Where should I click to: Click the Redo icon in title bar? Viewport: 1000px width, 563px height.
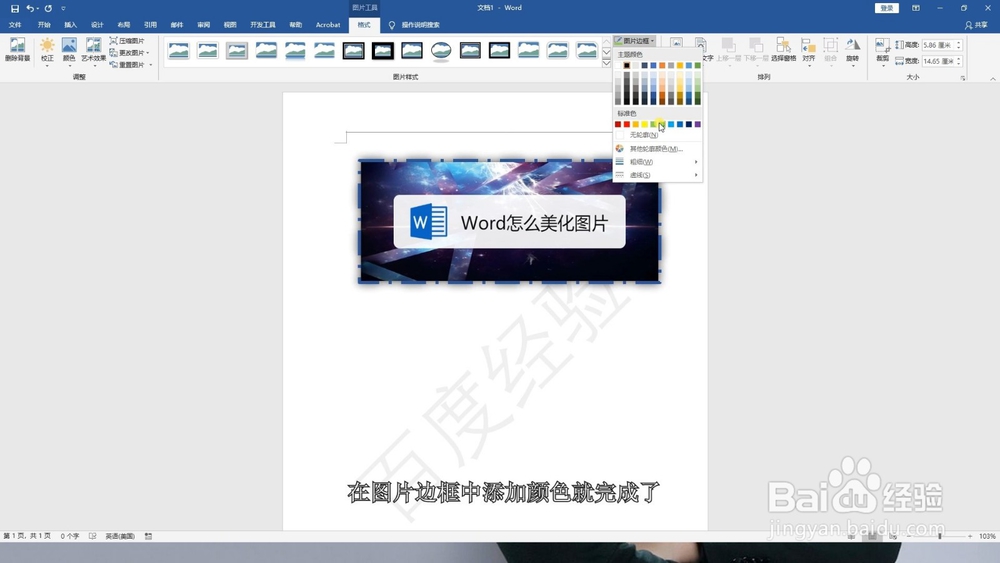pos(48,8)
